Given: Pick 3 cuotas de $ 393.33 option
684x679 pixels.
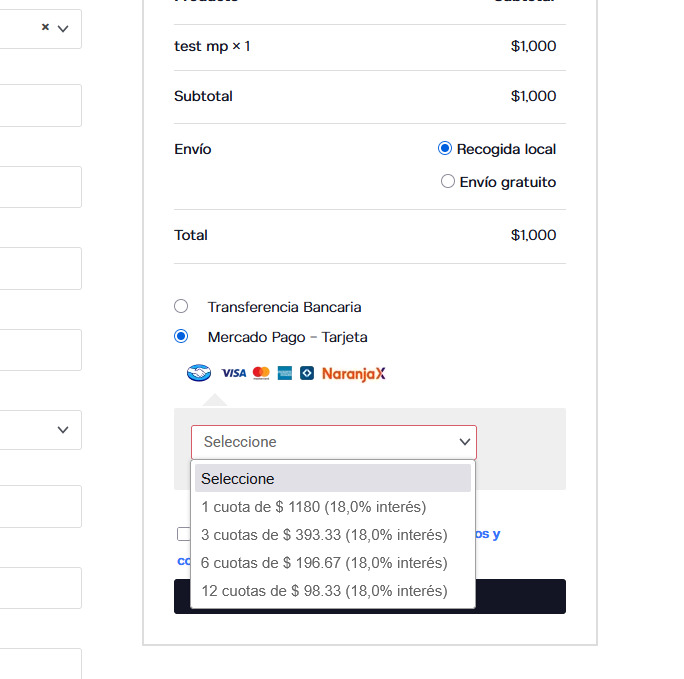Looking at the screenshot, I should click(x=333, y=535).
